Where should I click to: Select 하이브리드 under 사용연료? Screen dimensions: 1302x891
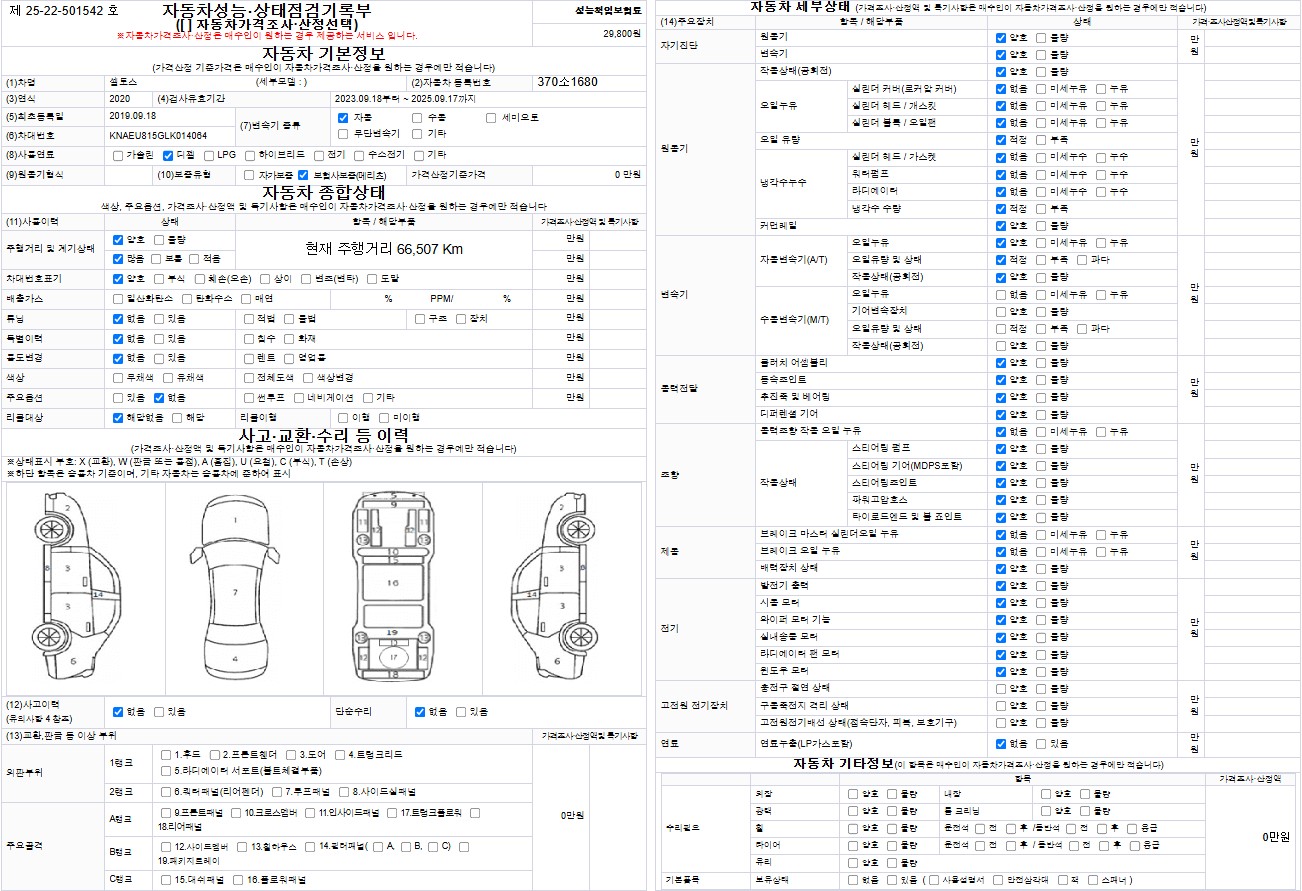coord(249,155)
